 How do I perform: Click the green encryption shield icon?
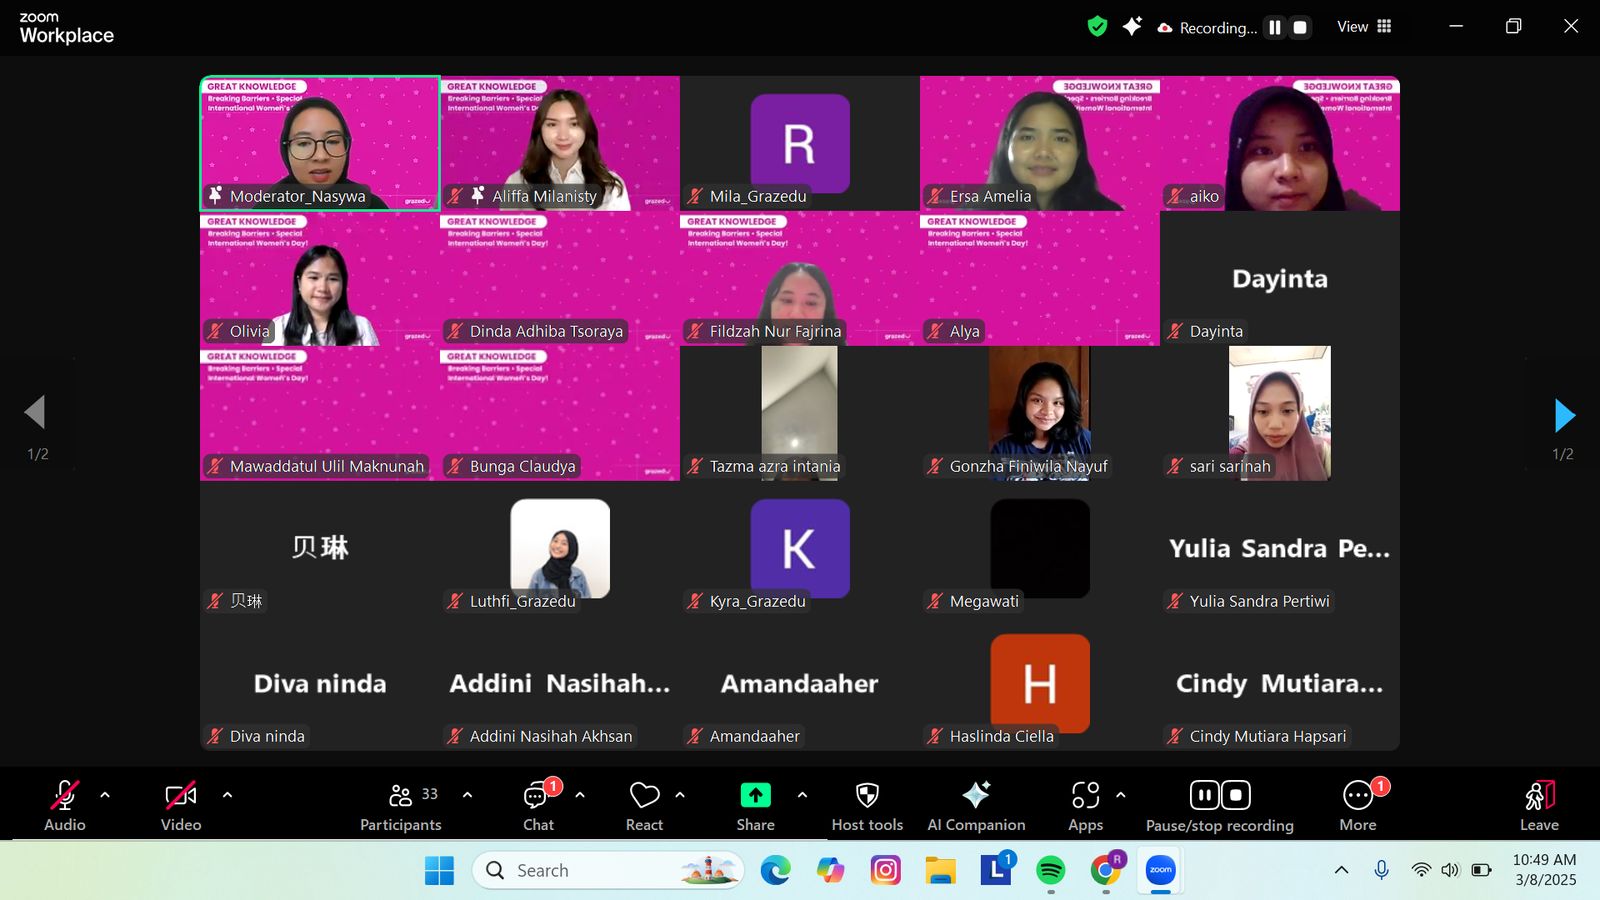(1097, 27)
